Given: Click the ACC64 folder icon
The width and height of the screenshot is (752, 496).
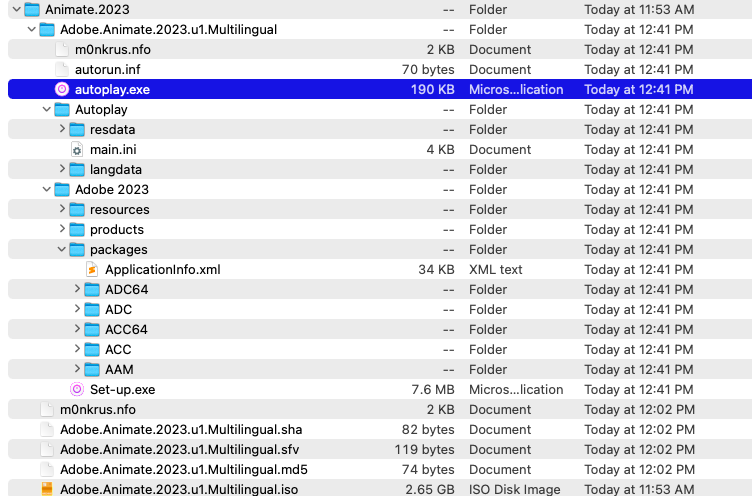Looking at the screenshot, I should [x=92, y=330].
